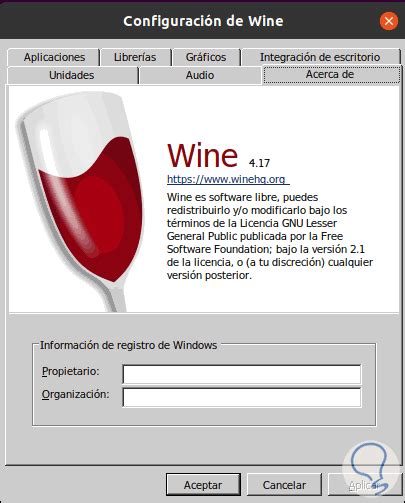Image resolution: width=405 pixels, height=503 pixels.
Task: Select the Acerca de tab
Action: 330,74
